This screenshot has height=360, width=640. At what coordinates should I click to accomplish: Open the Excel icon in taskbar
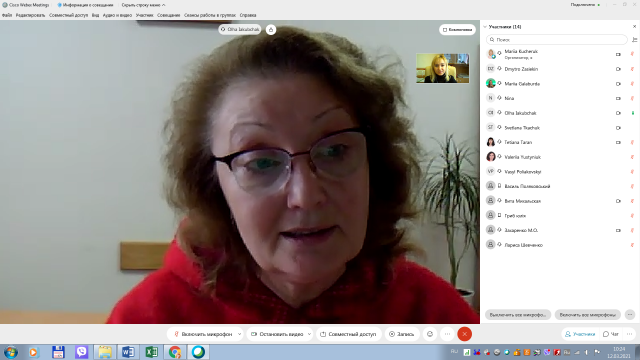tap(151, 352)
